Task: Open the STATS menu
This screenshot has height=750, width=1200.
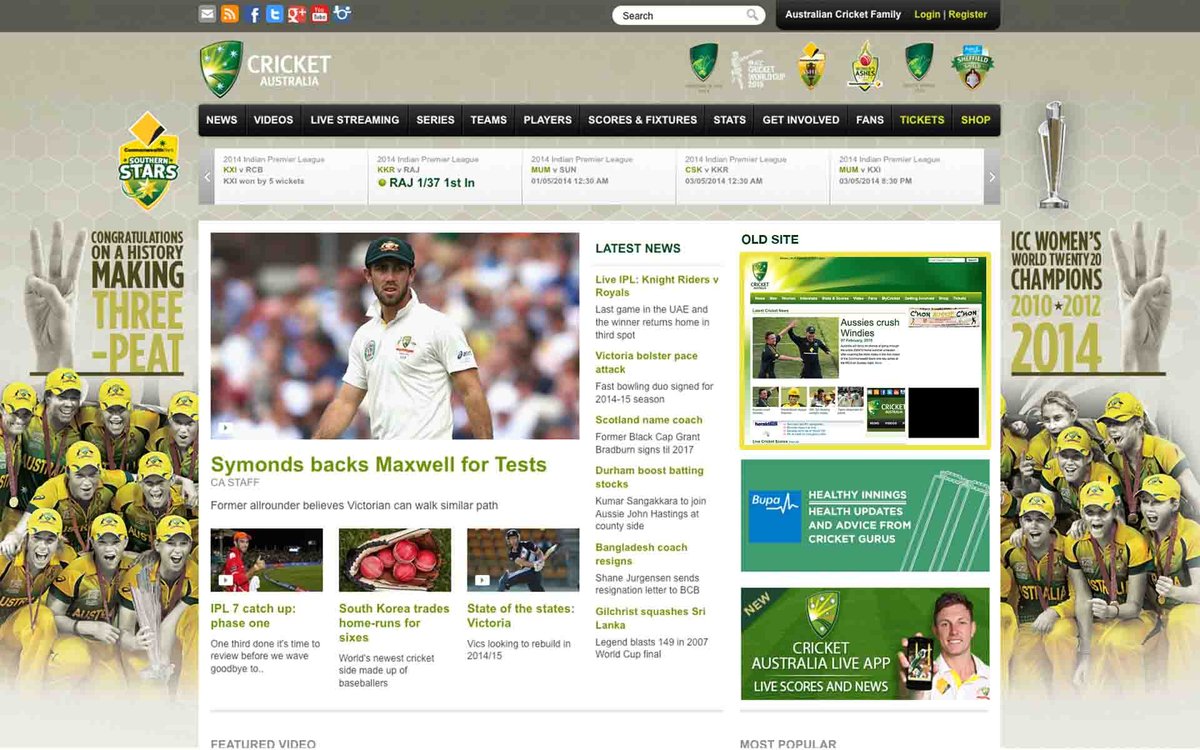Action: [729, 120]
